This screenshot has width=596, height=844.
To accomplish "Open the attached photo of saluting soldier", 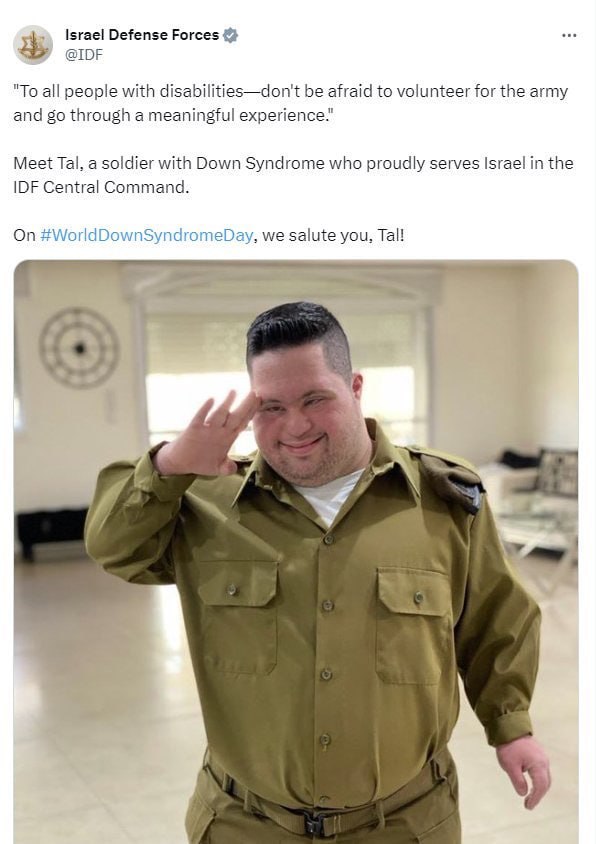I will 296,552.
